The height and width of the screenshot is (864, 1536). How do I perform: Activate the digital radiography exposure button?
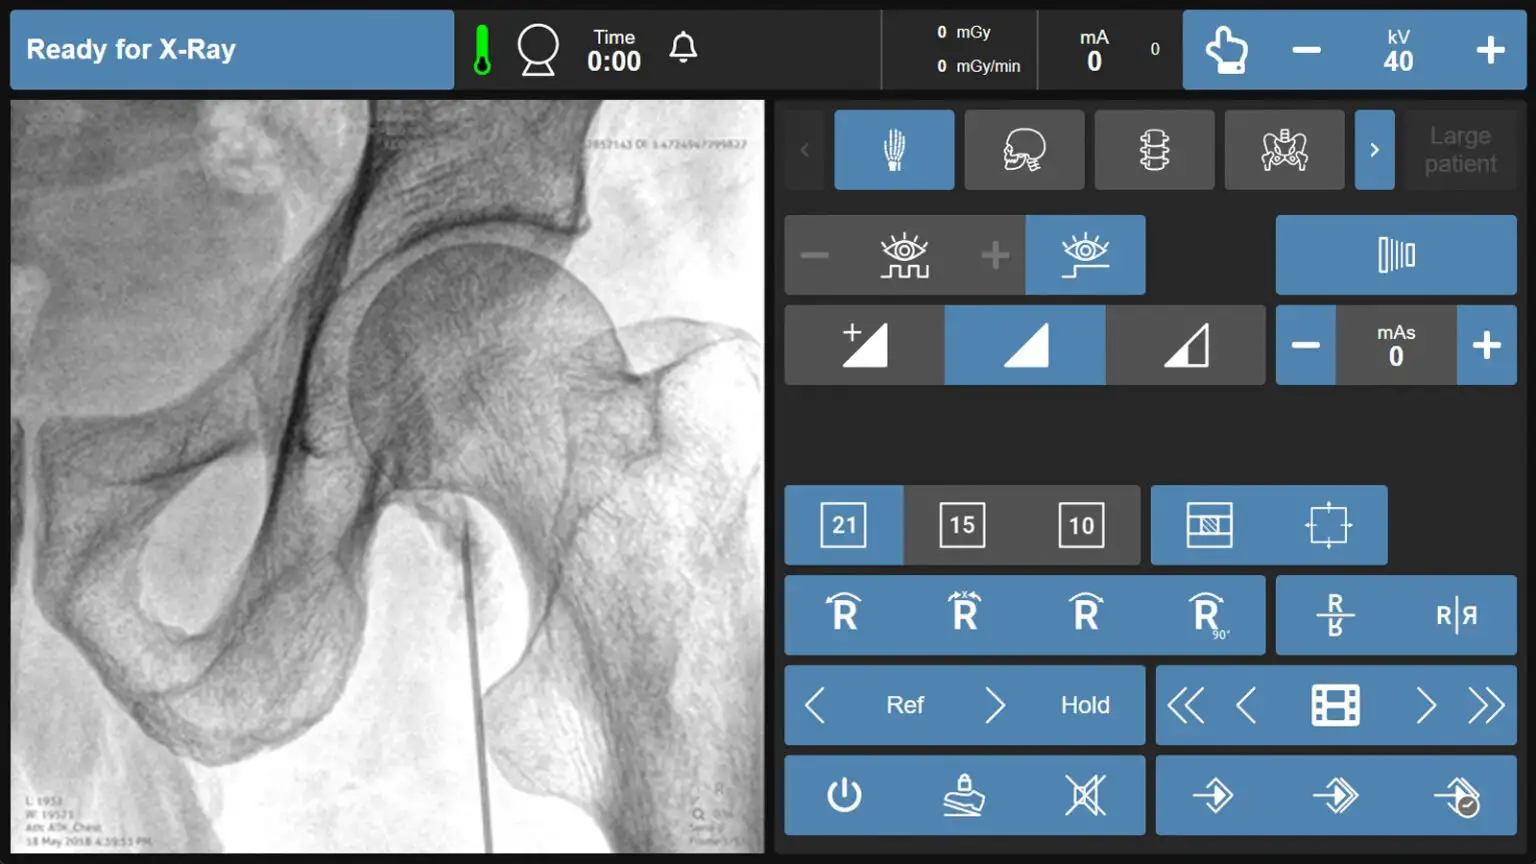point(1396,255)
